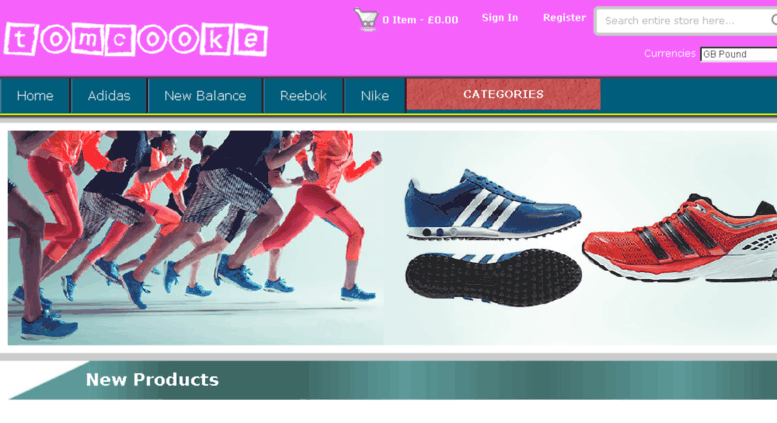Click the Register link
Viewport: 777px width, 423px height.
click(564, 18)
